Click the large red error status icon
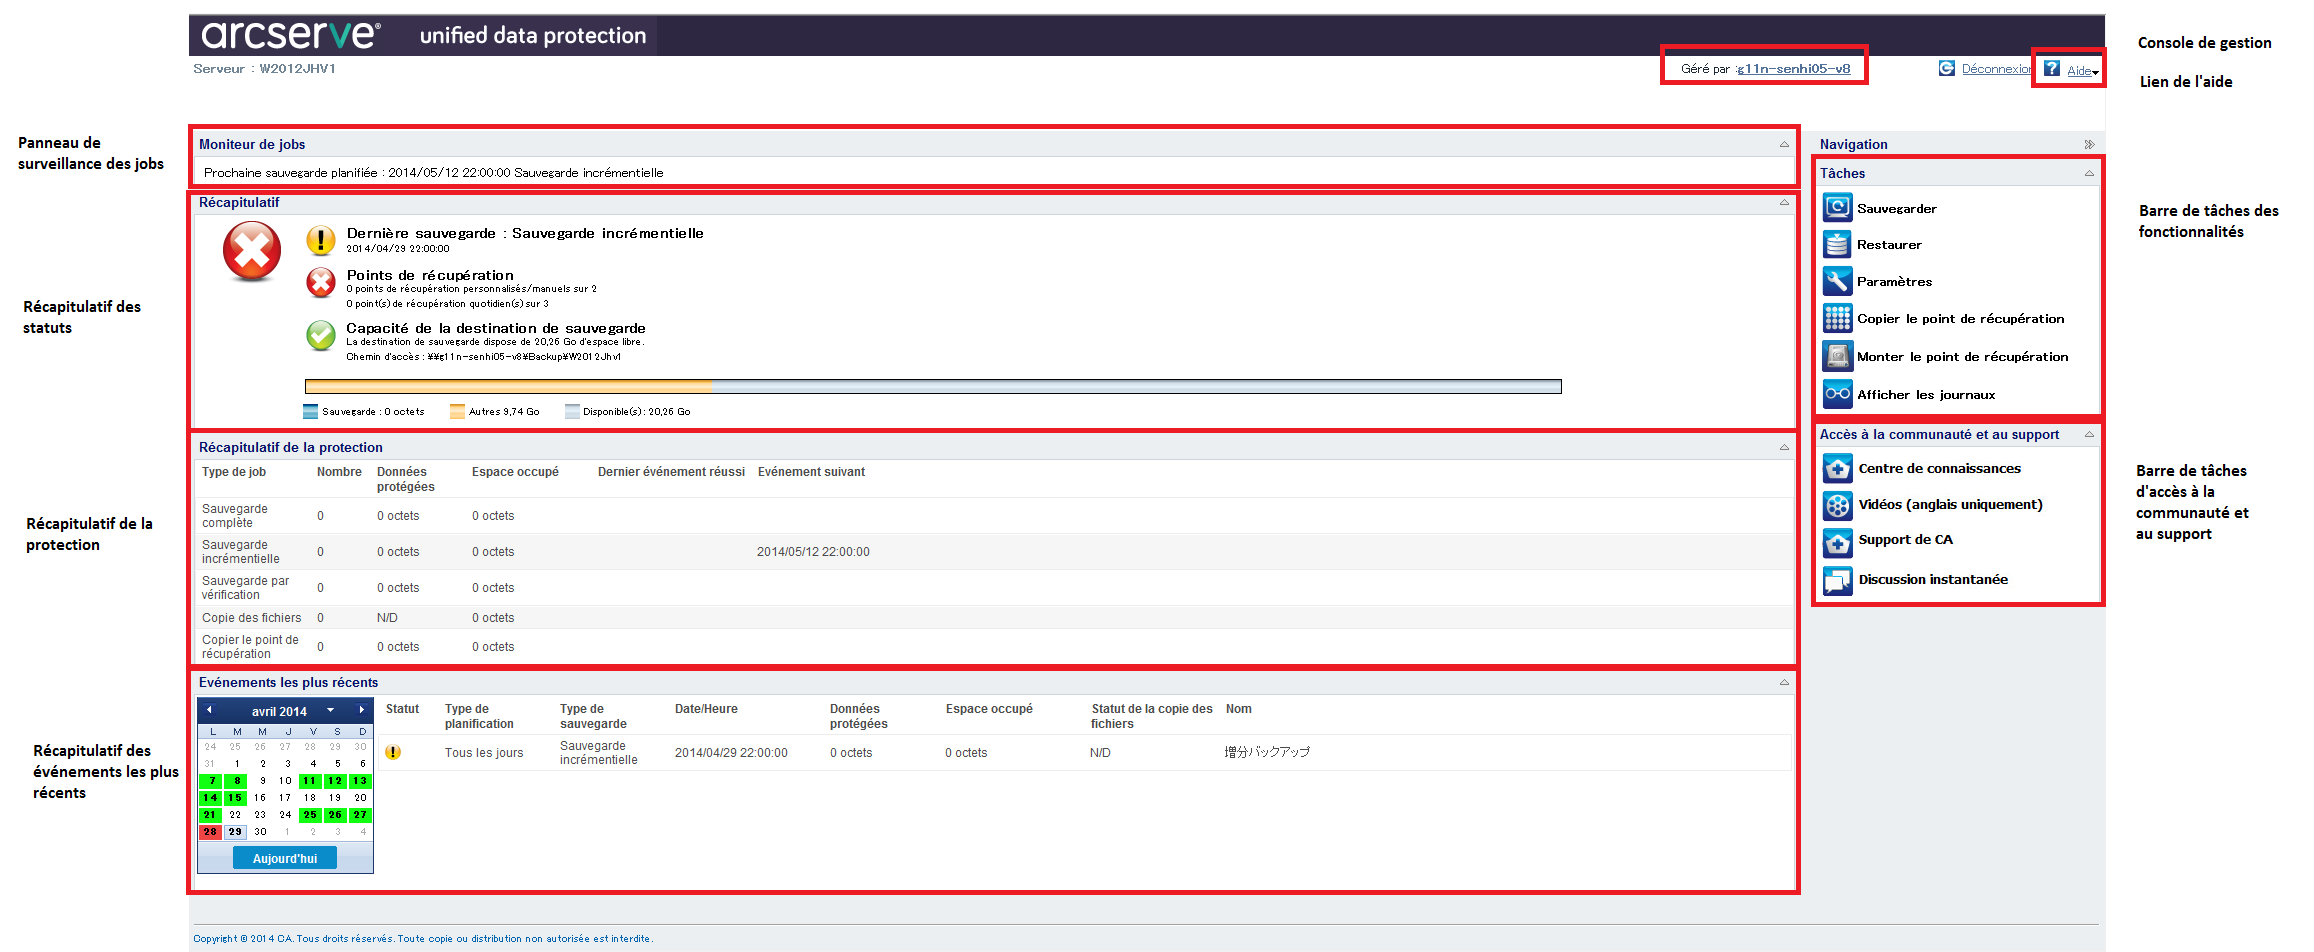 point(252,251)
